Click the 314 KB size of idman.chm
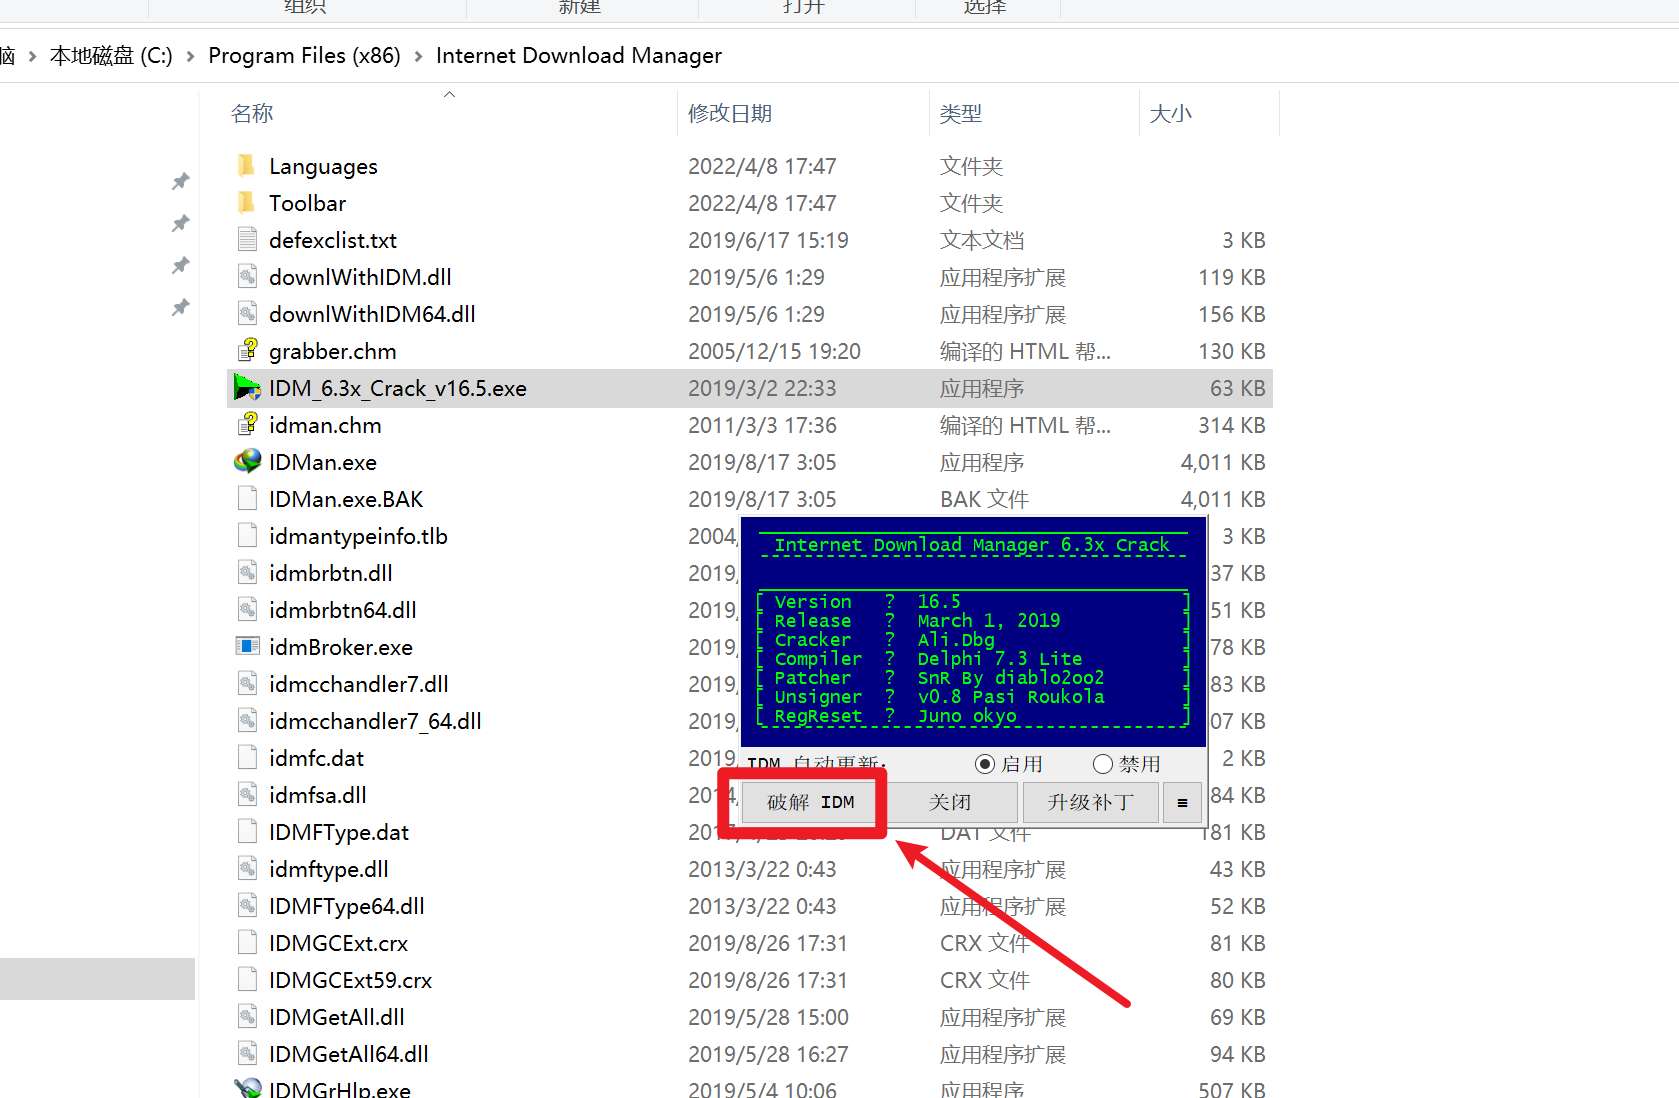1679x1098 pixels. pos(1232,425)
